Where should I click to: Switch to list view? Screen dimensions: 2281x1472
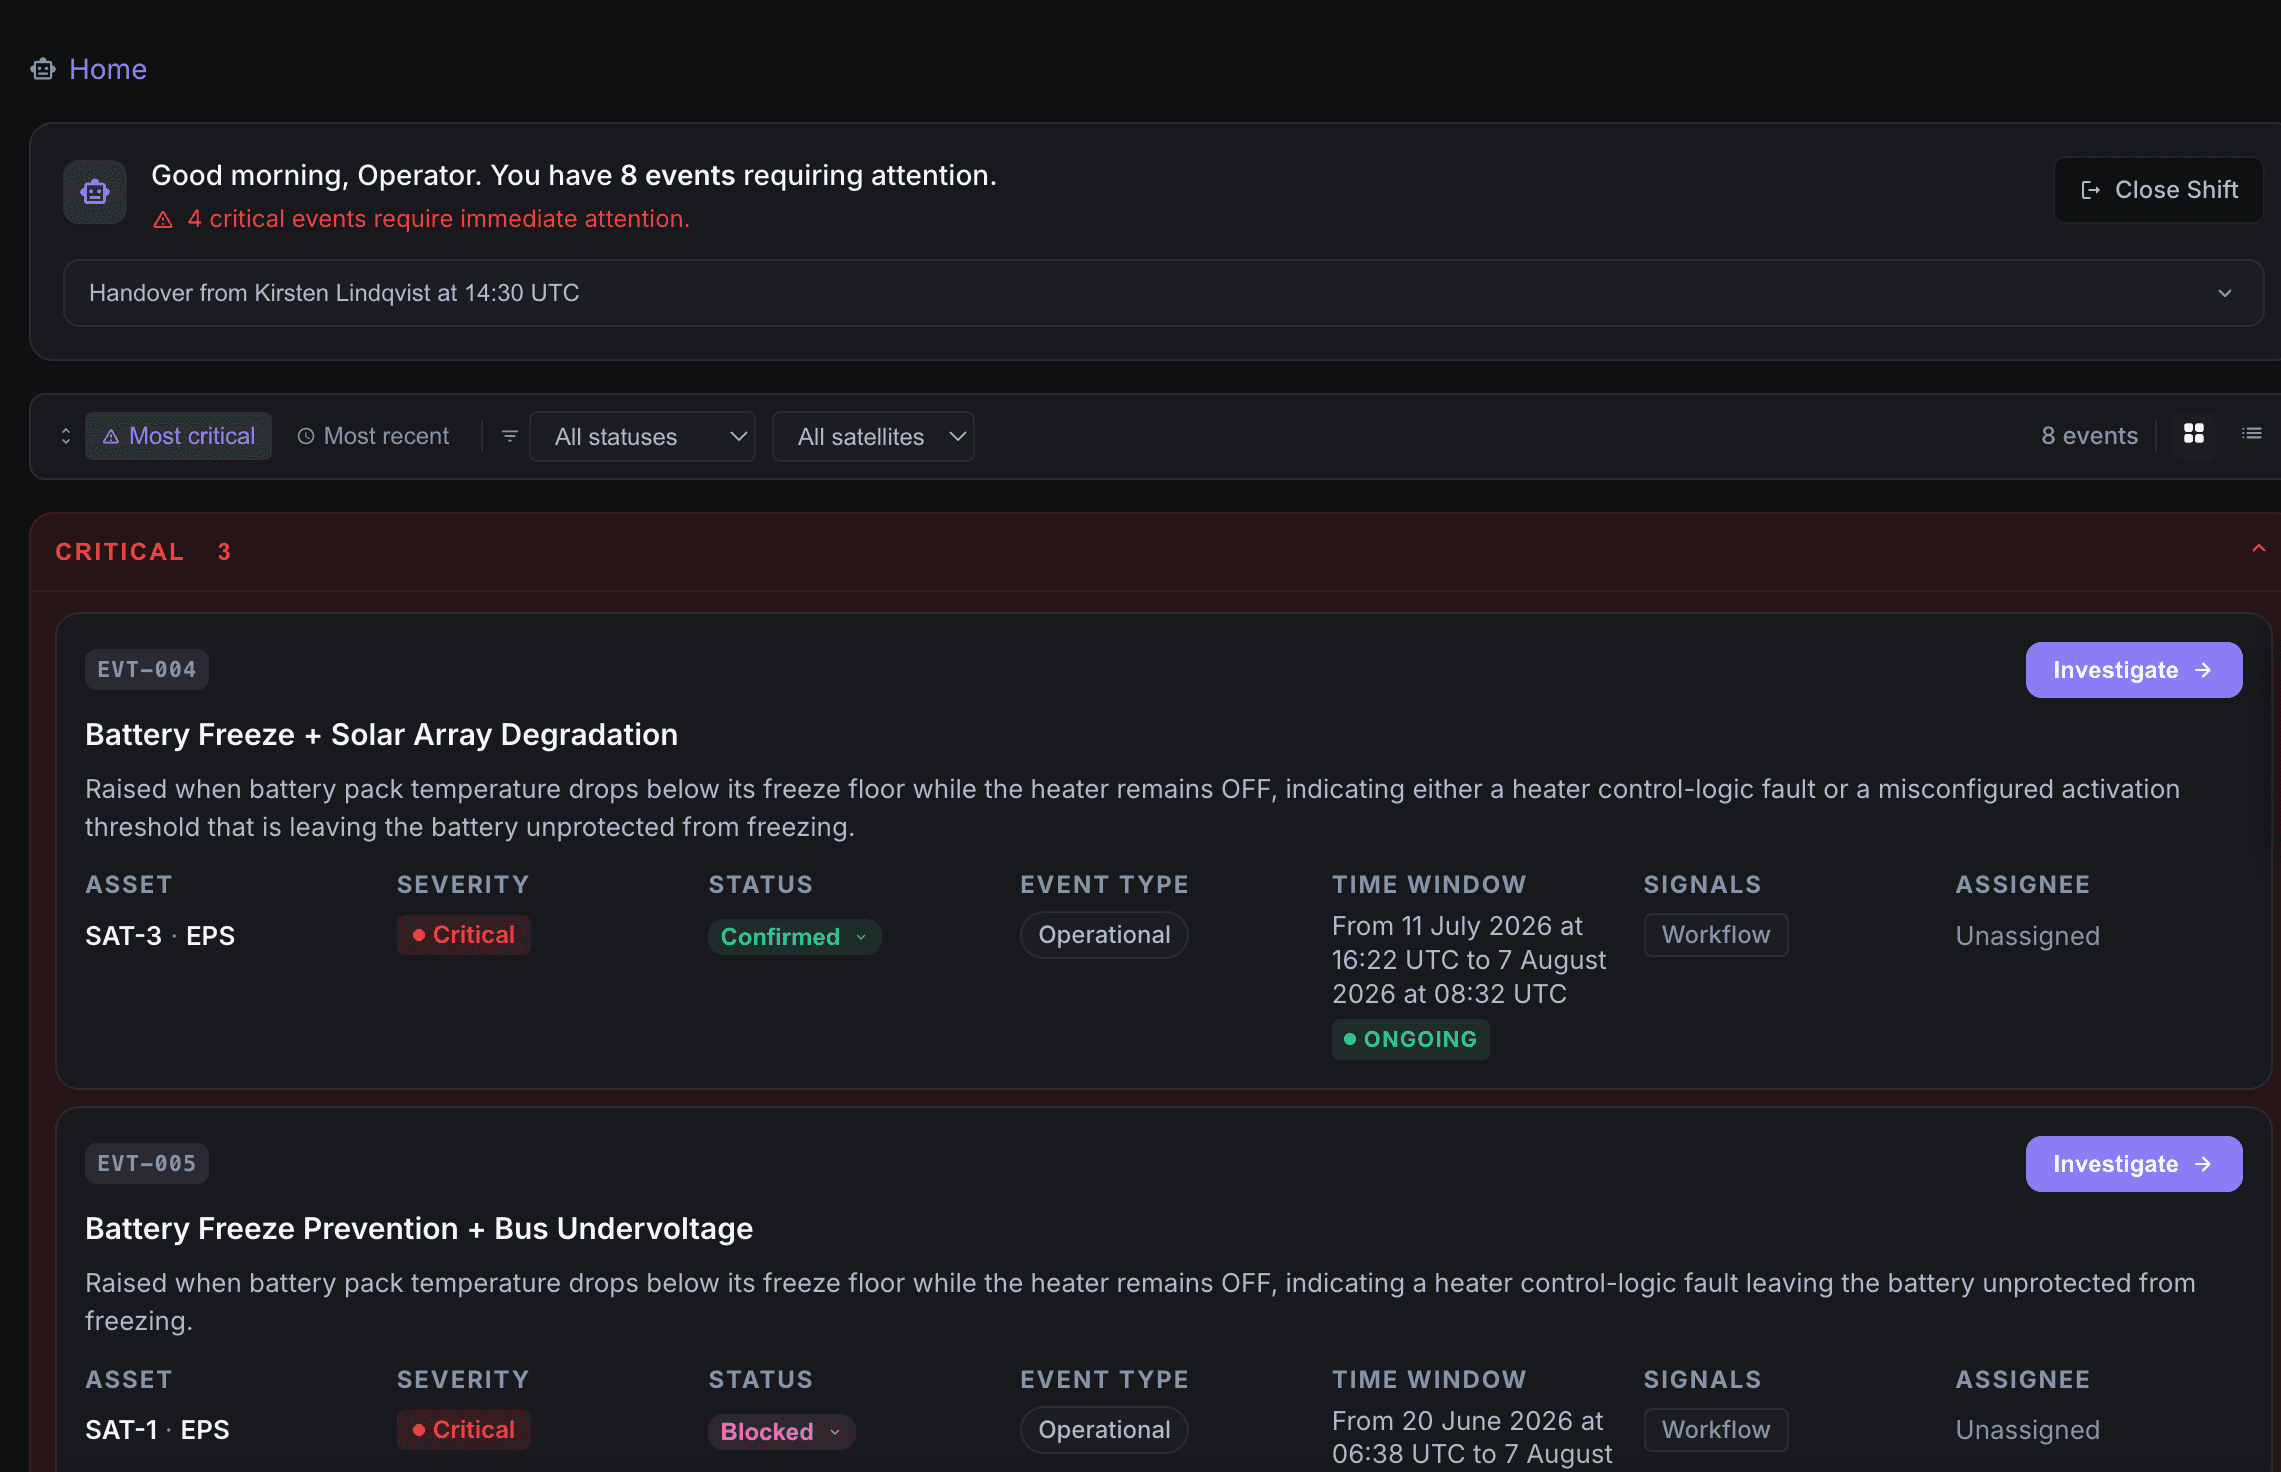(2252, 433)
